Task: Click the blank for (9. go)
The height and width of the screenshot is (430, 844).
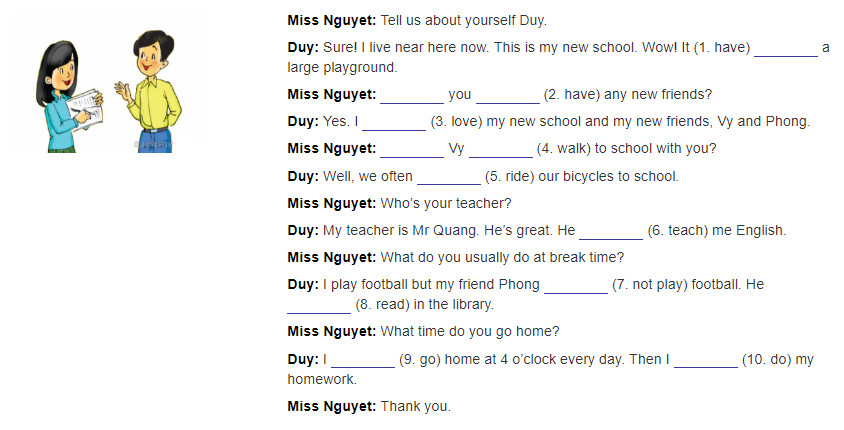Action: pos(363,359)
